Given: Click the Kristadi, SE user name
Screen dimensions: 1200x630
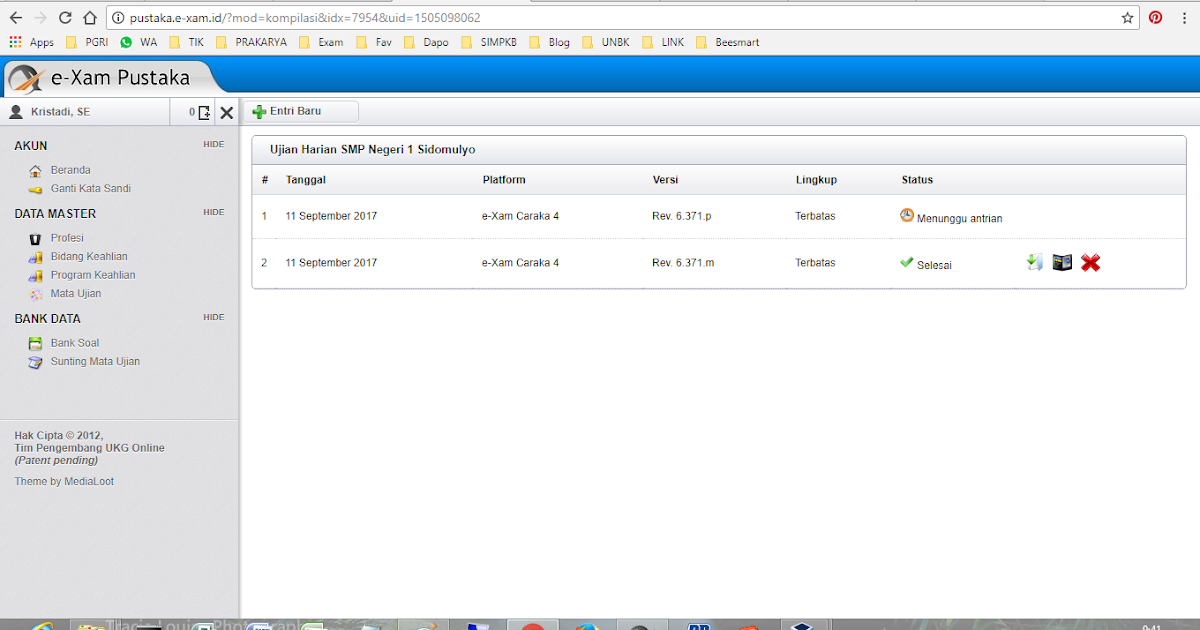Looking at the screenshot, I should pyautogui.click(x=60, y=112).
